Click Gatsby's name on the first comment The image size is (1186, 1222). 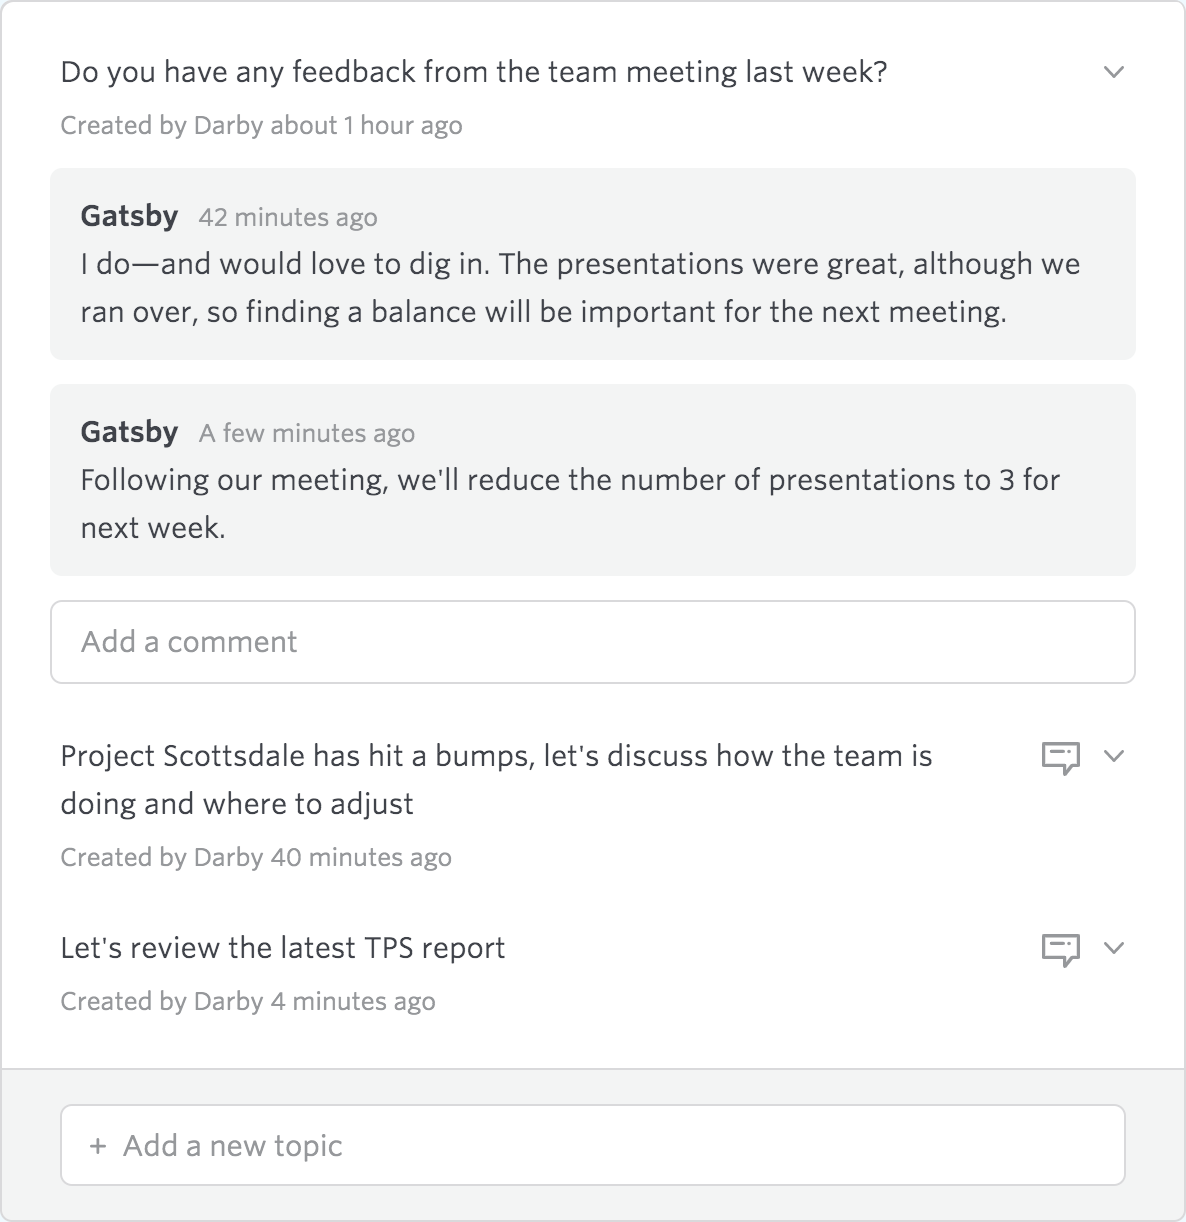pyautogui.click(x=129, y=215)
